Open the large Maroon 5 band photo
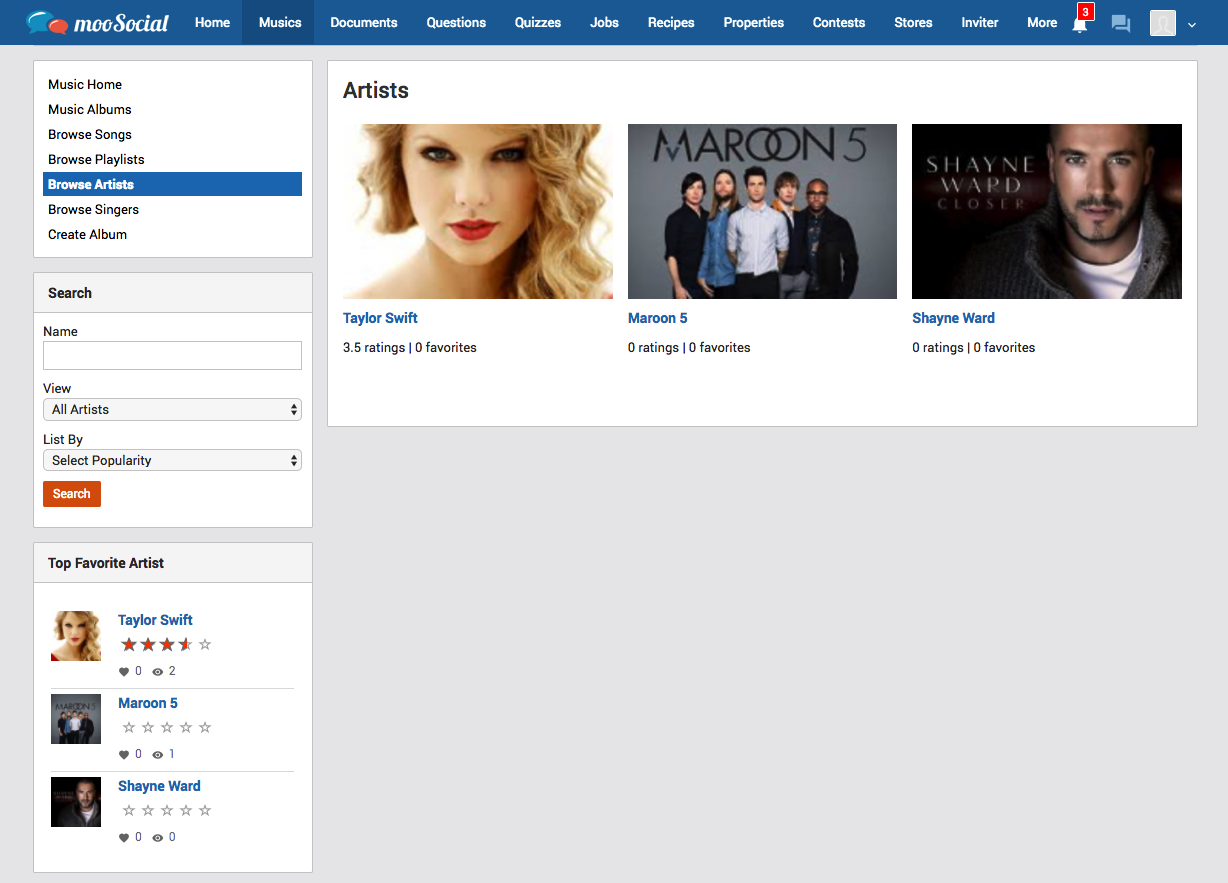Image resolution: width=1228 pixels, height=883 pixels. point(762,211)
